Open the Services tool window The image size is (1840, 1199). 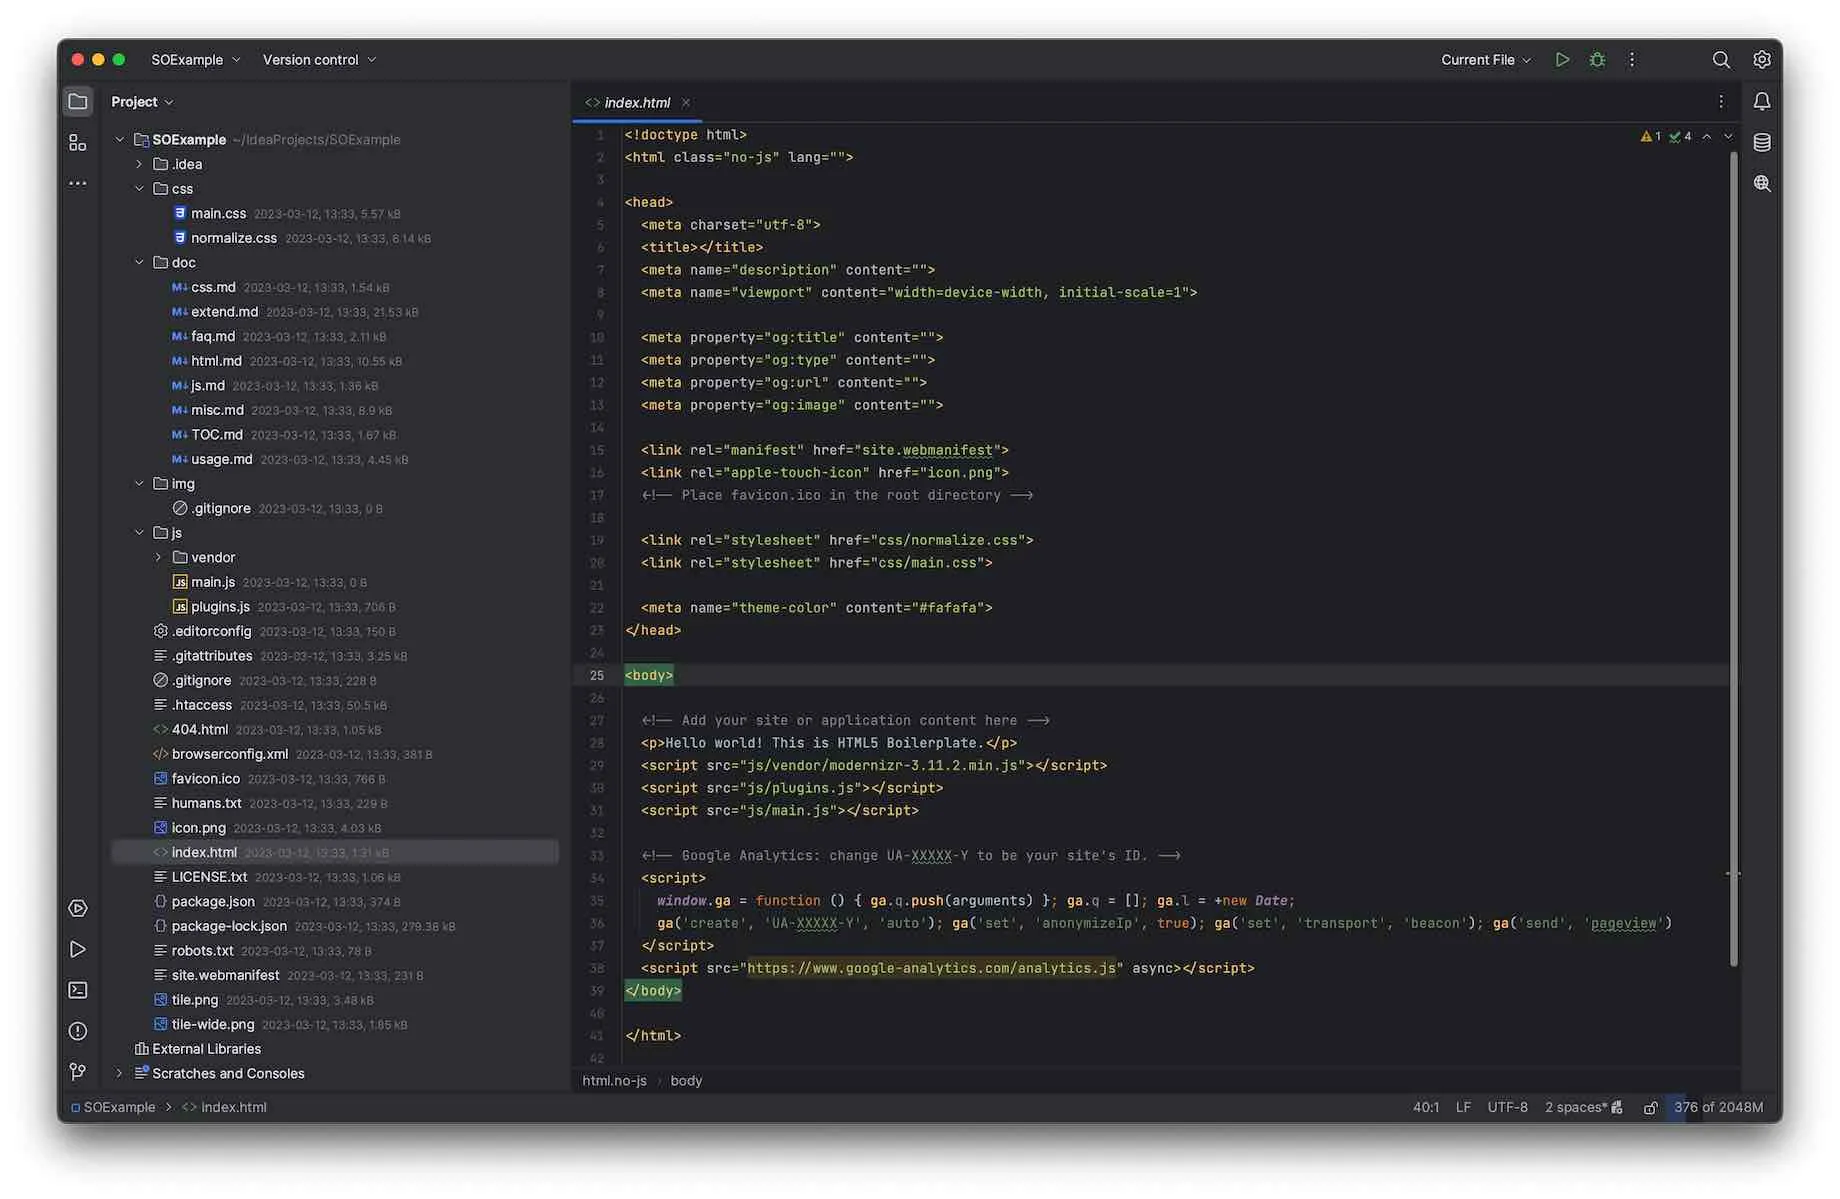(78, 909)
